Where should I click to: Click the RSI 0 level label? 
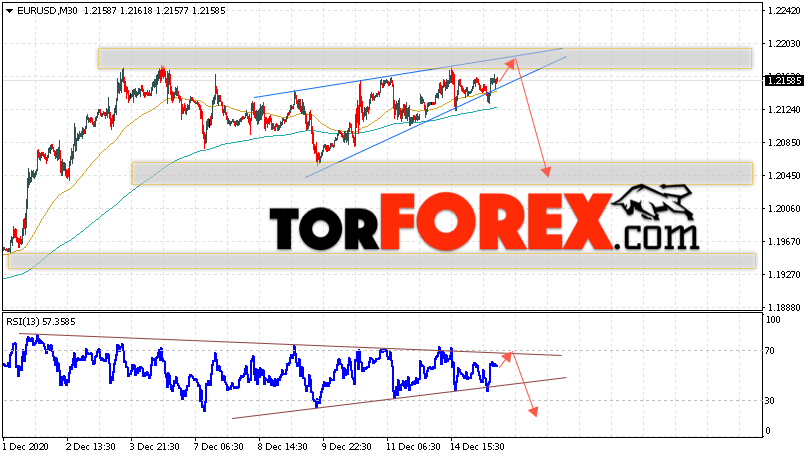(768, 431)
